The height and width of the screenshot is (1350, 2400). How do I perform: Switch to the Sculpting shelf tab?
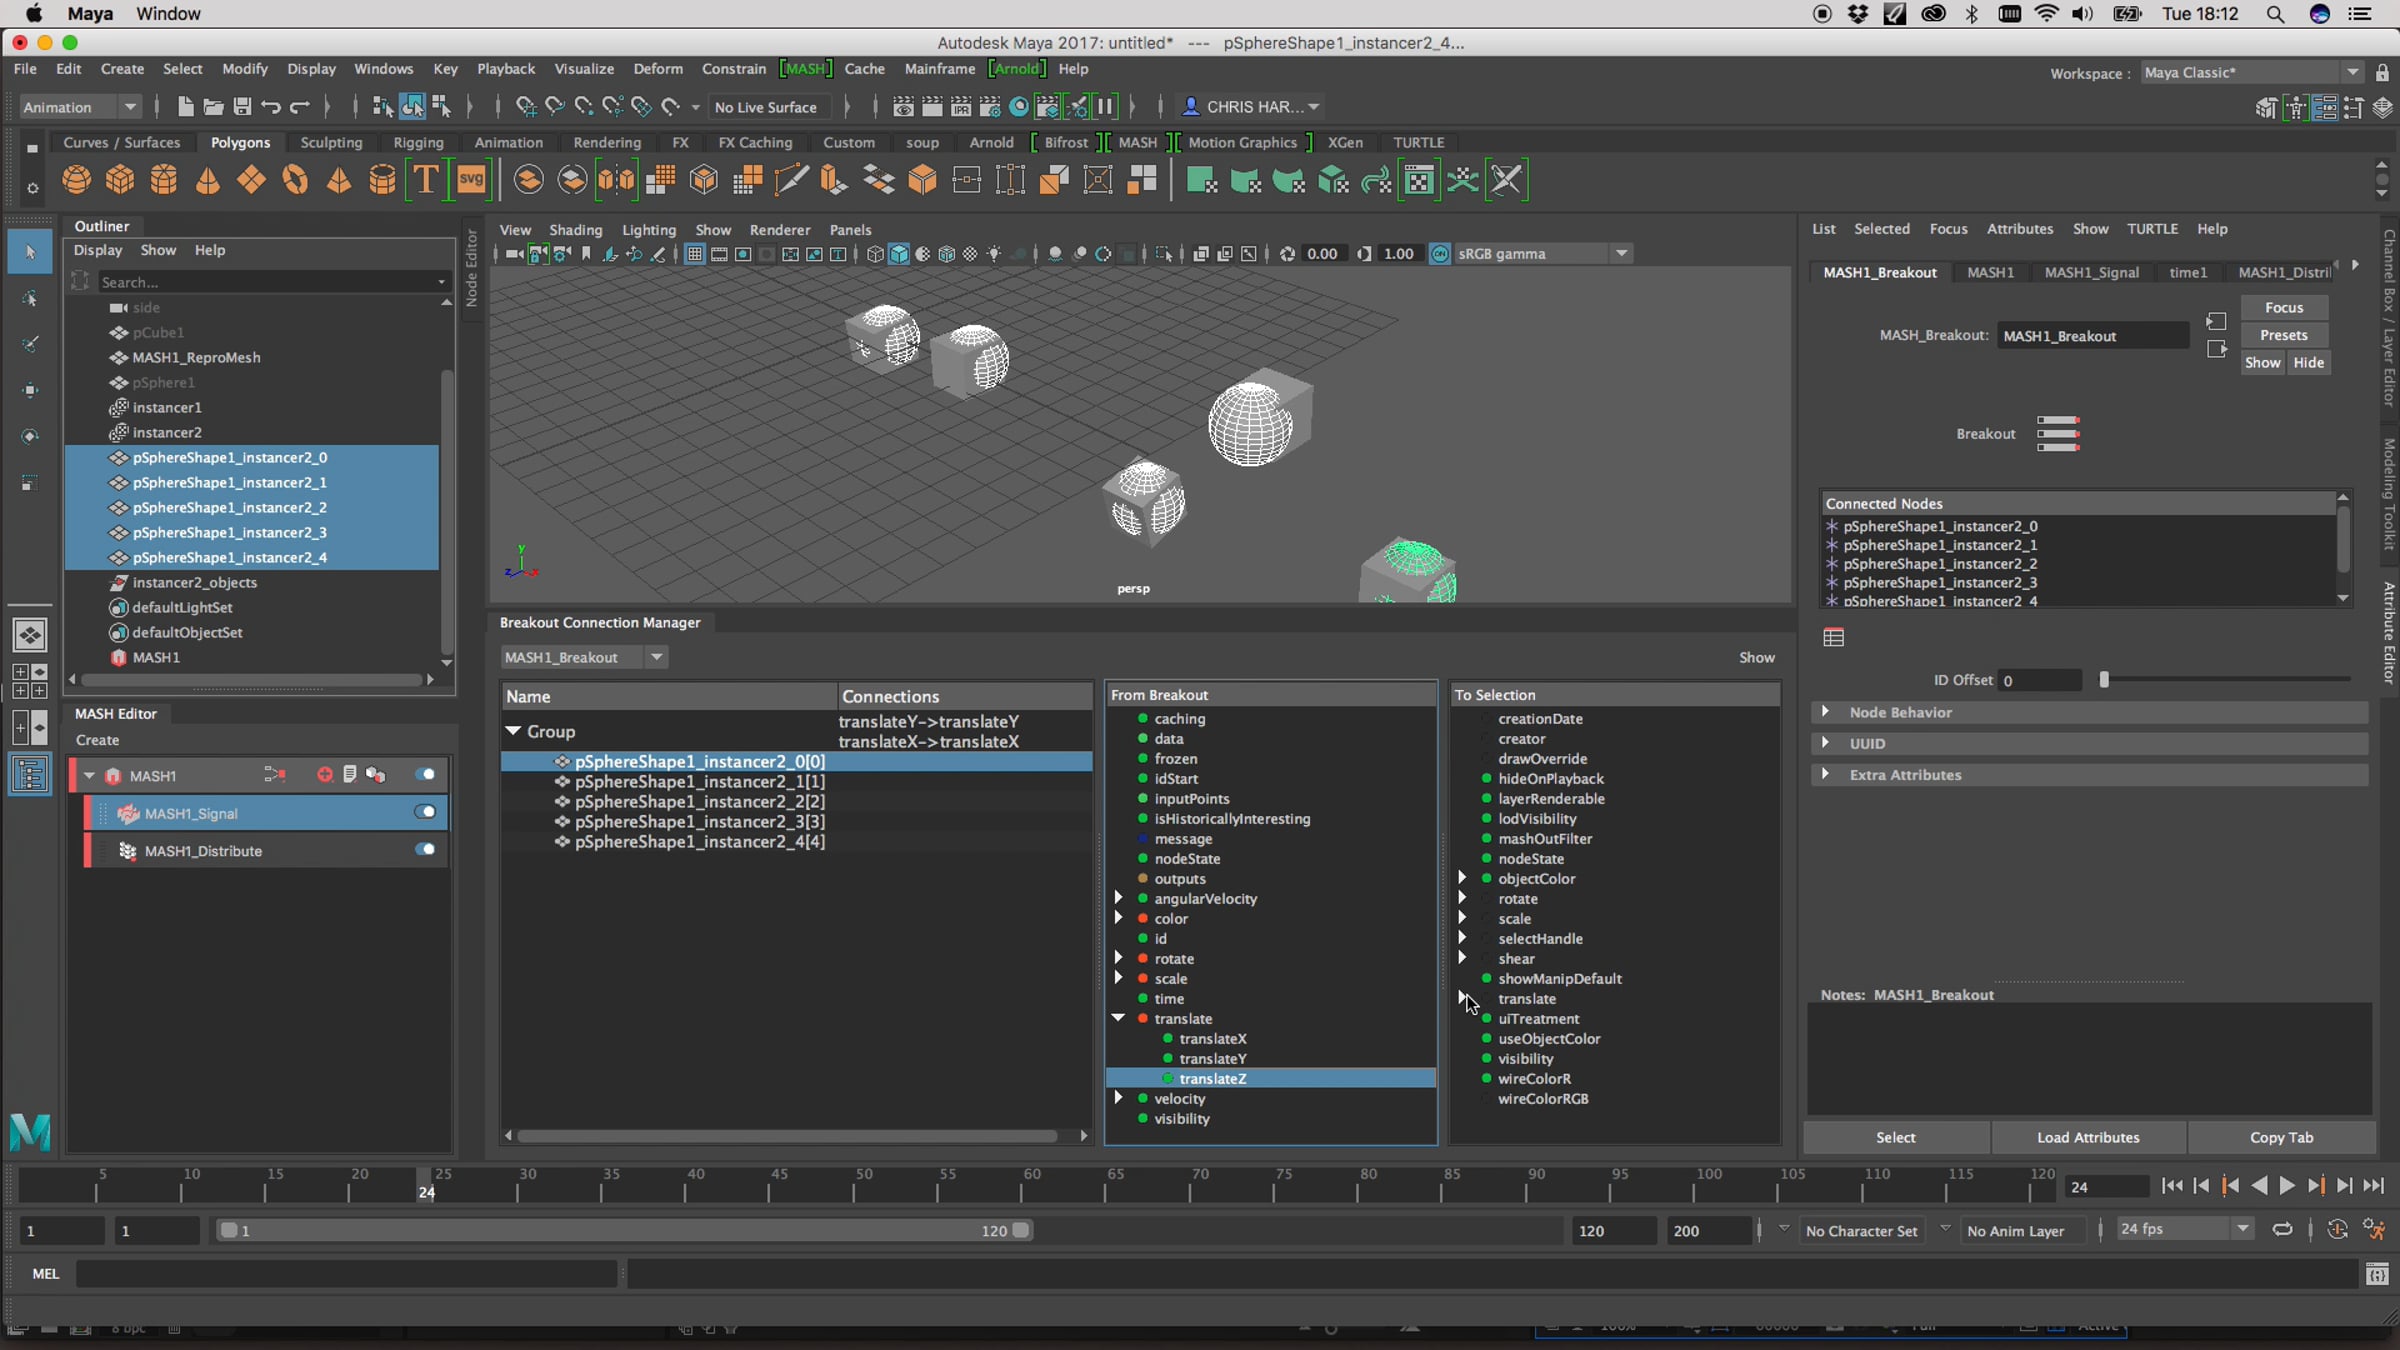point(331,143)
